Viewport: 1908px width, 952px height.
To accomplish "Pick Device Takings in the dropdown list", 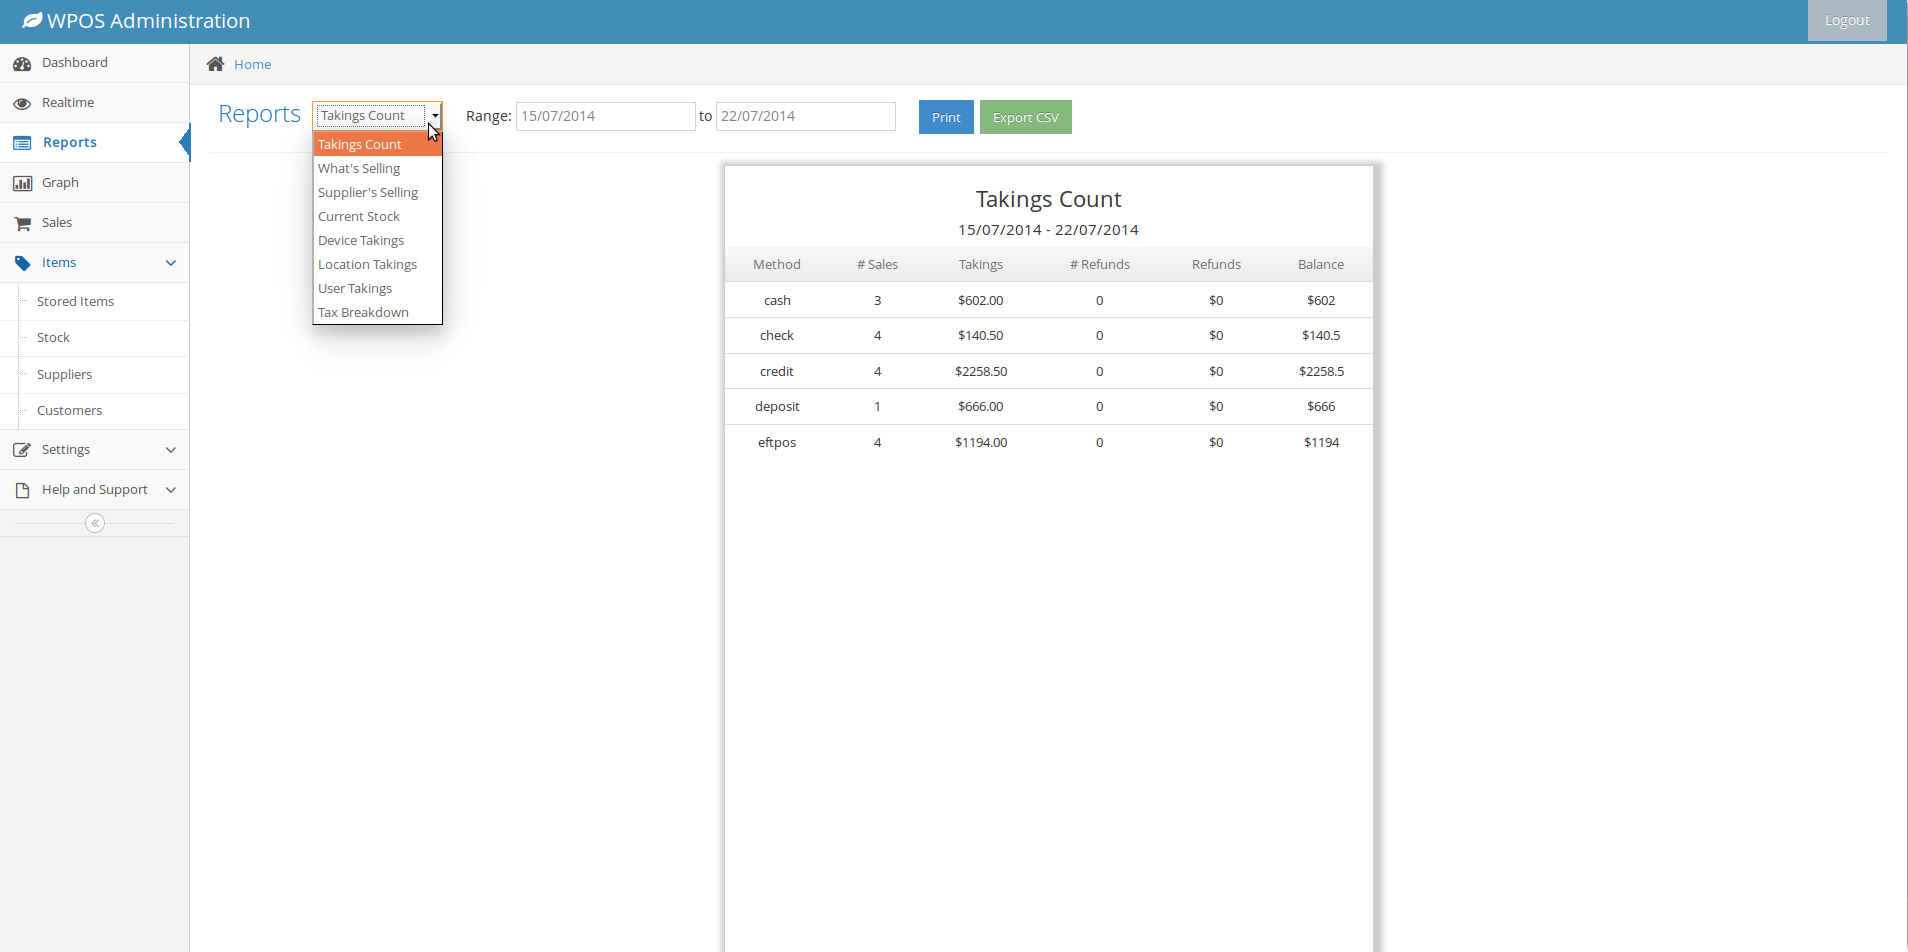I will click(x=361, y=241).
